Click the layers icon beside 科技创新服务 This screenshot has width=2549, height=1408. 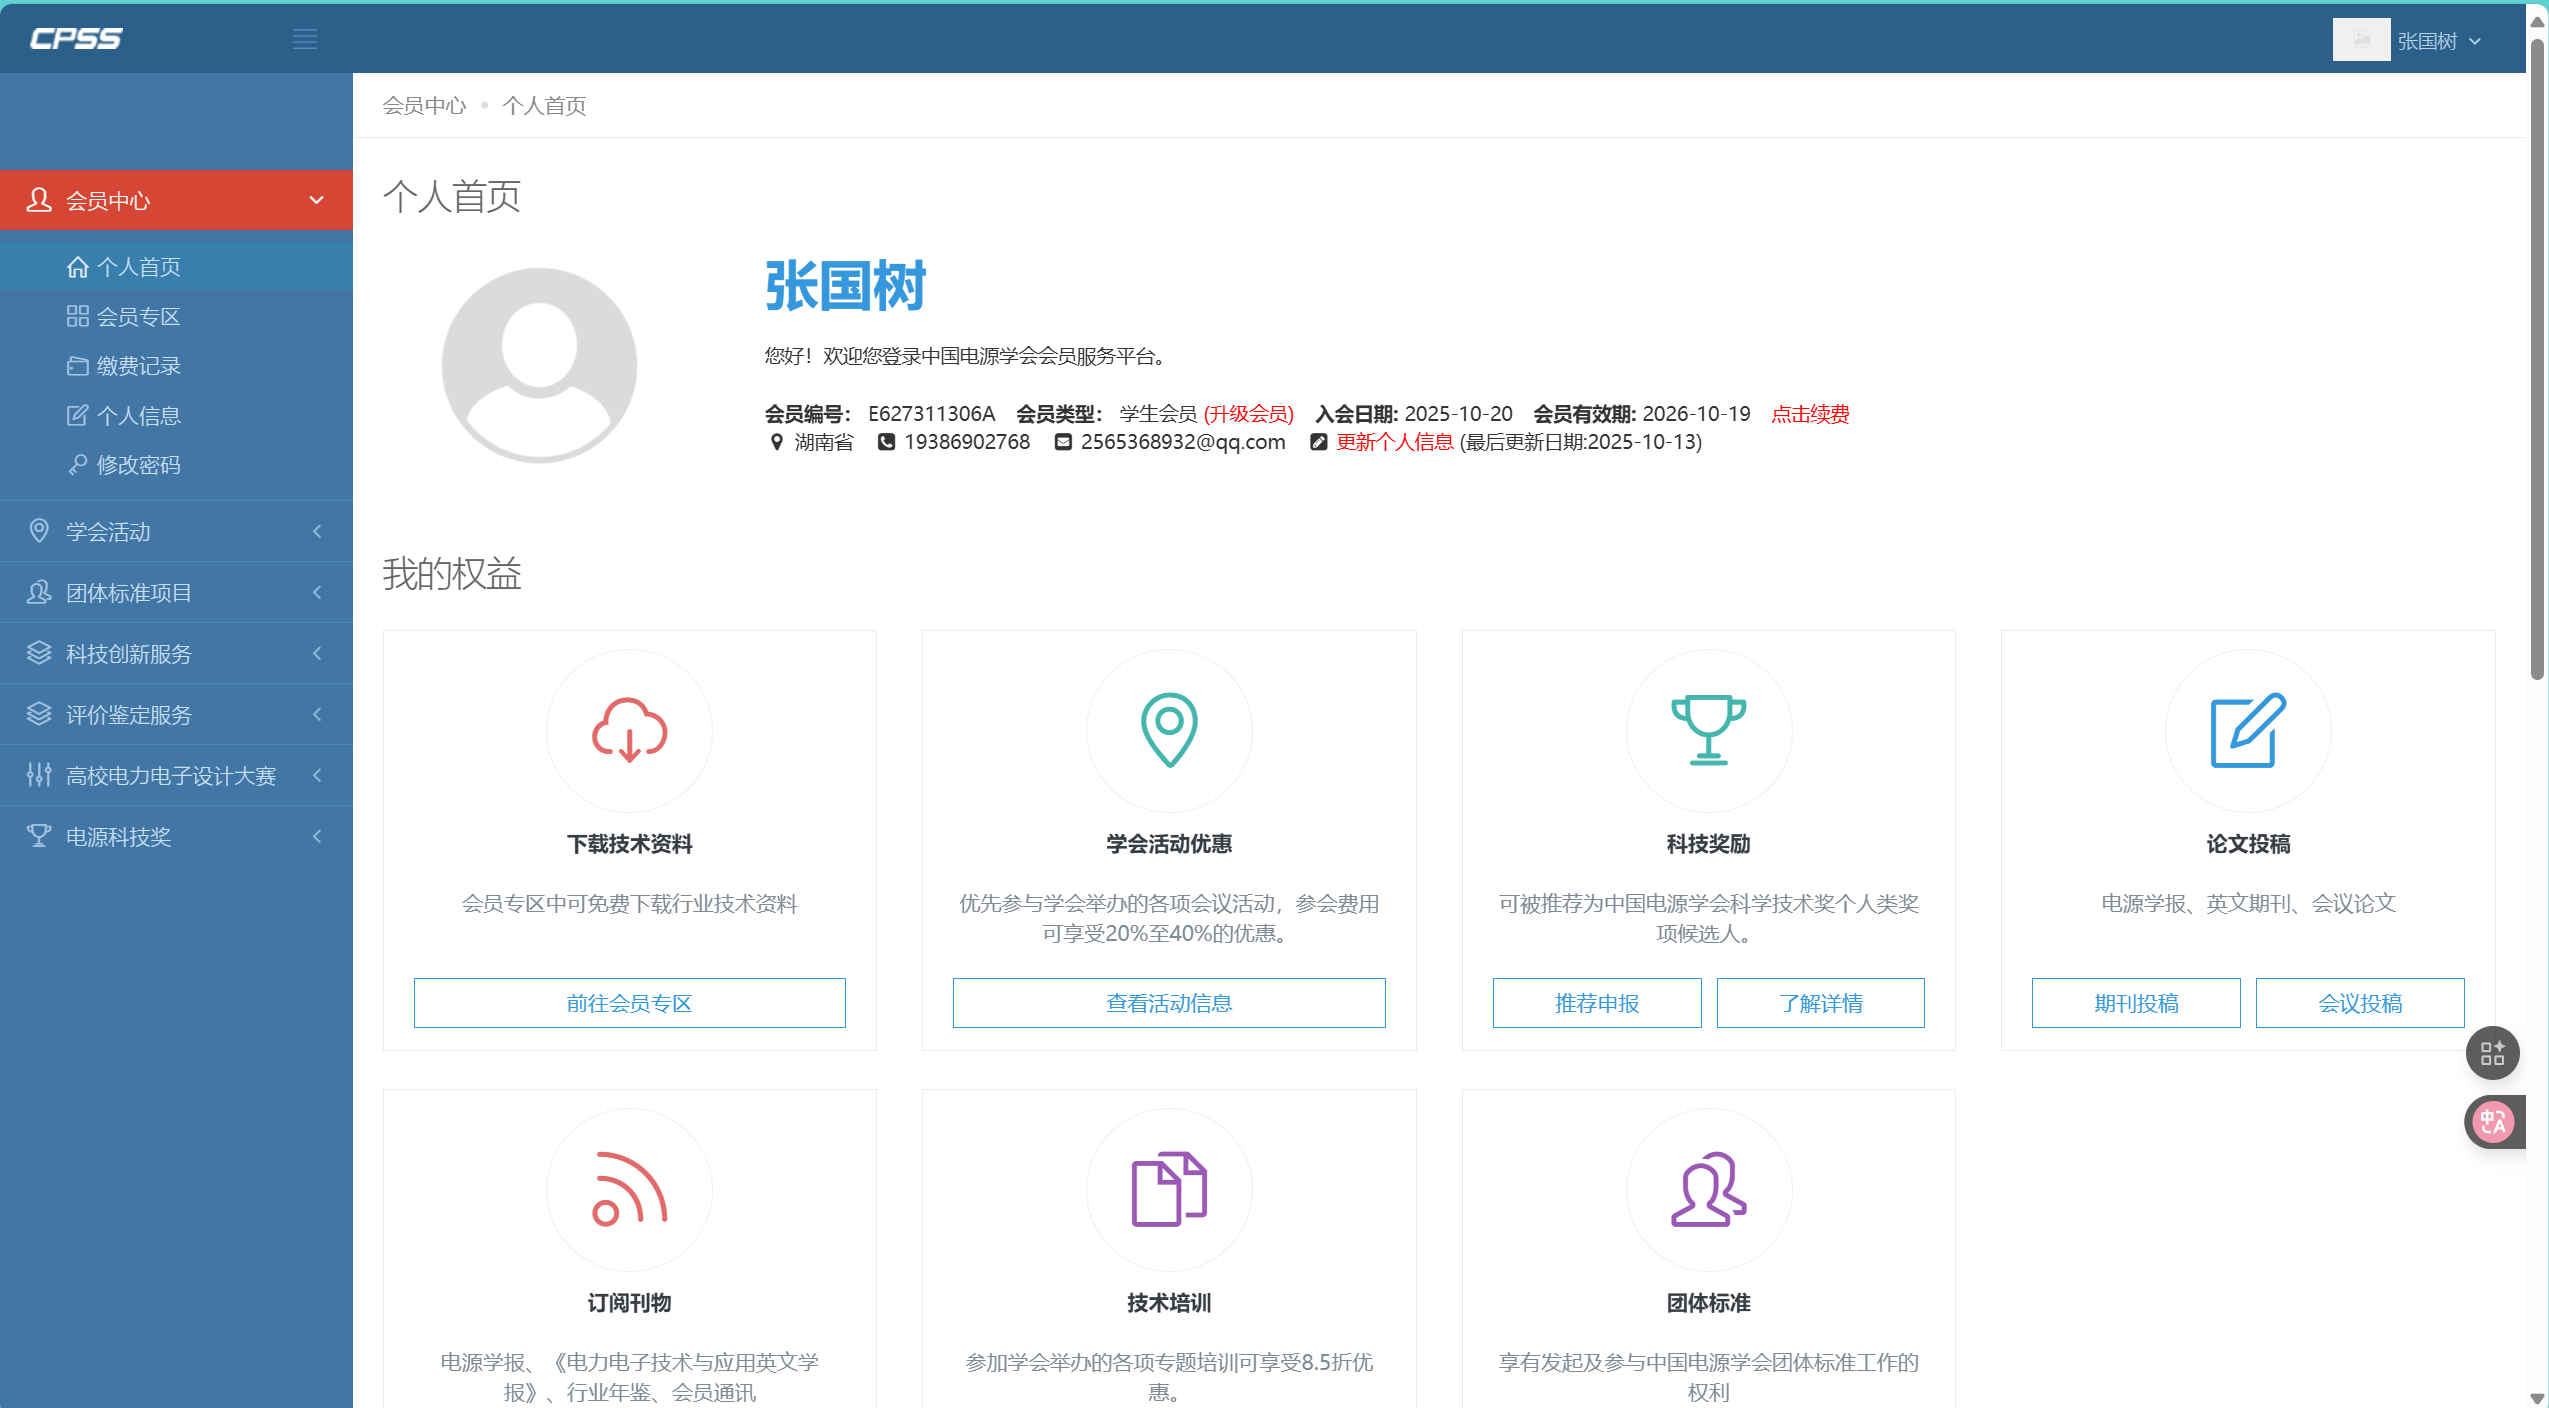tap(39, 653)
